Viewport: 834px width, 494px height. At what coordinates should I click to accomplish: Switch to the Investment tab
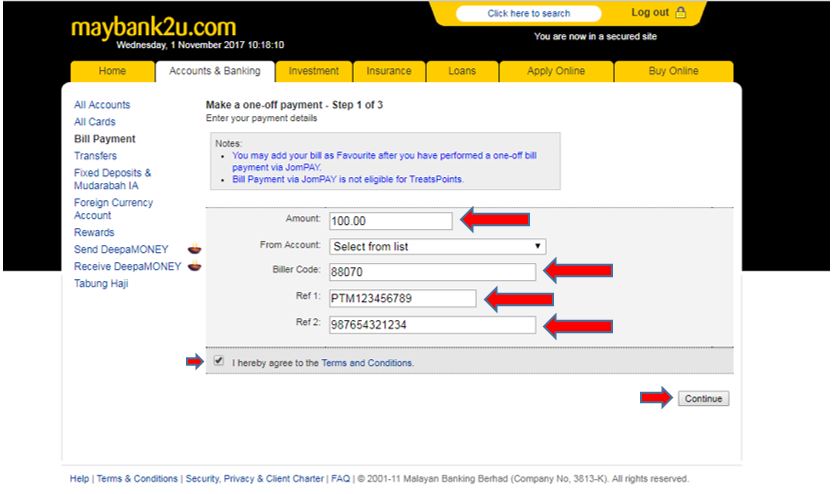pos(314,71)
